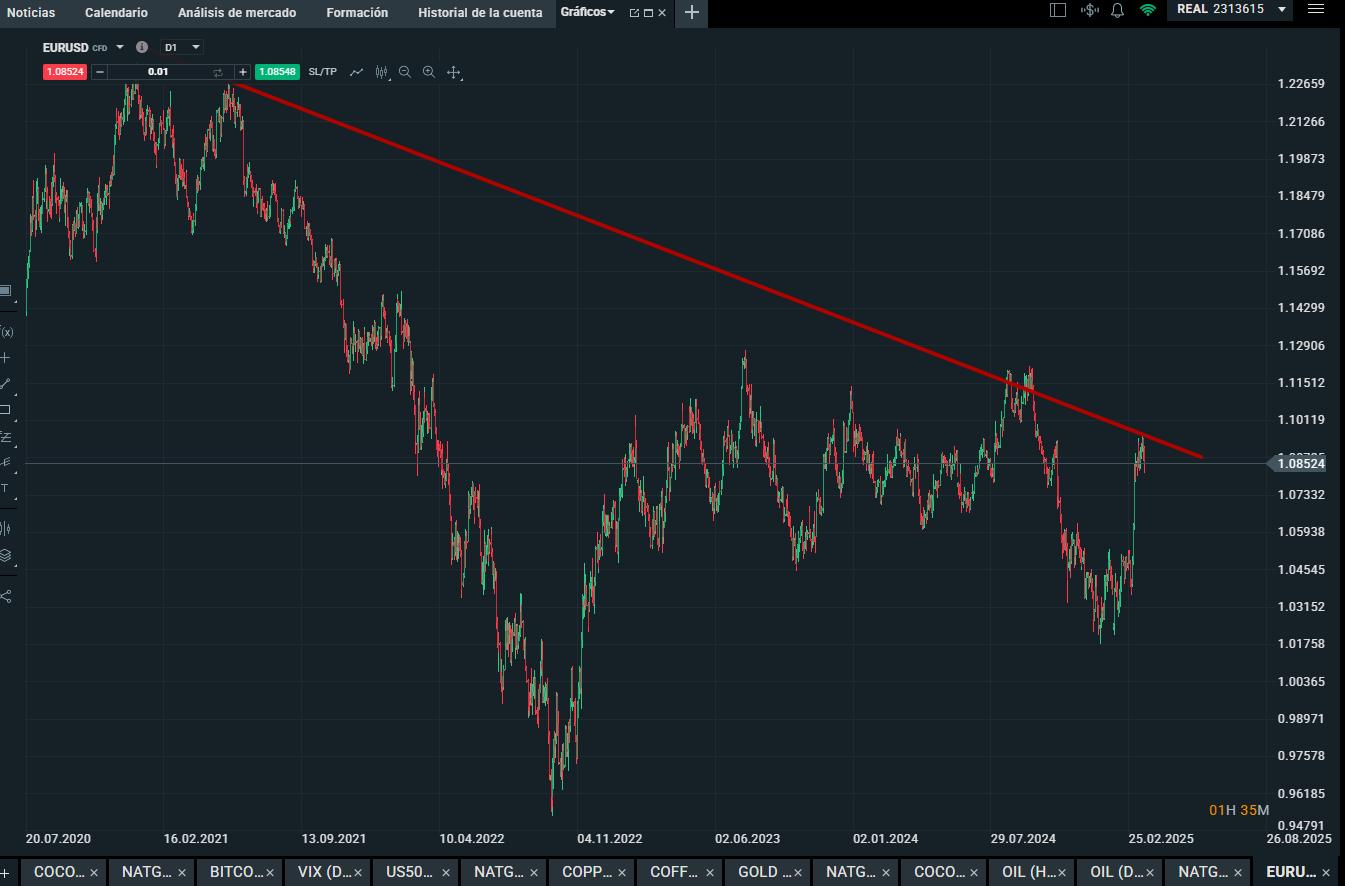1345x886 pixels.
Task: Open the f(x) indicators tool
Action: pyautogui.click(x=6, y=332)
